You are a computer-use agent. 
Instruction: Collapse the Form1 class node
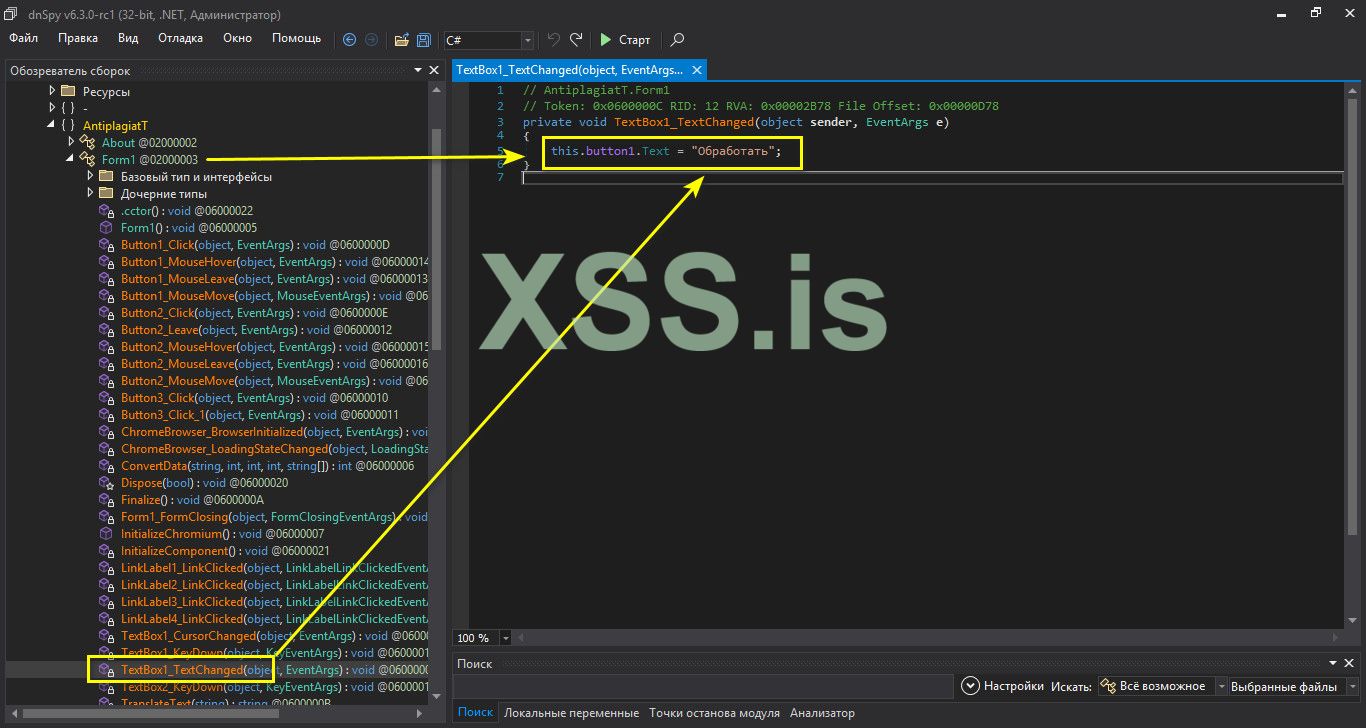(x=70, y=159)
